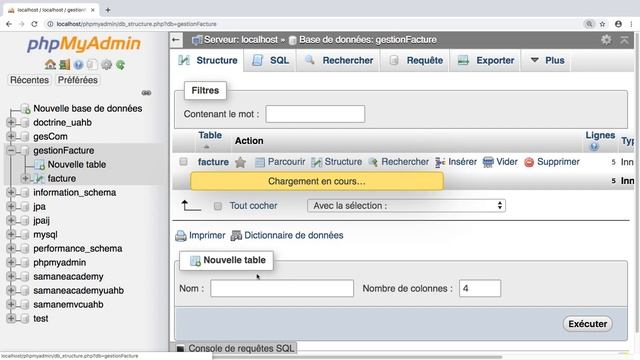Click the browser zoom magnifier icon
Screen dimensions: 640x360
589,24
